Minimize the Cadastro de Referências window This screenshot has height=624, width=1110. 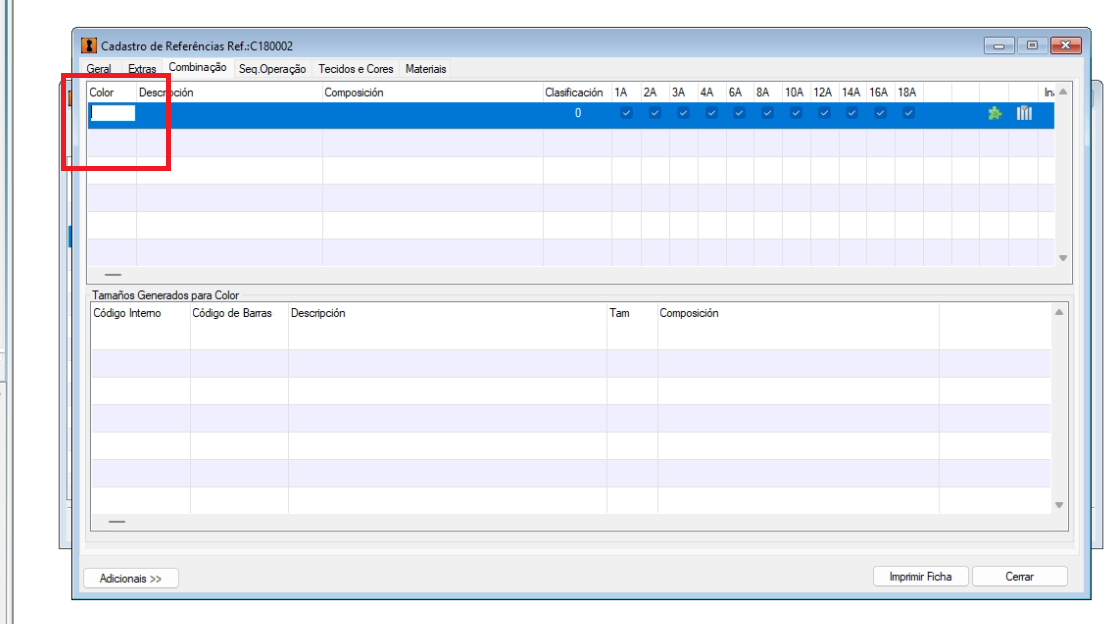pyautogui.click(x=999, y=45)
